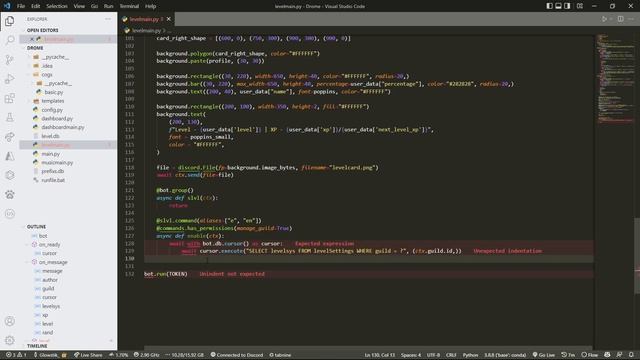This screenshot has width=640, height=360.
Task: Select Python language mode
Action: coord(470,355)
